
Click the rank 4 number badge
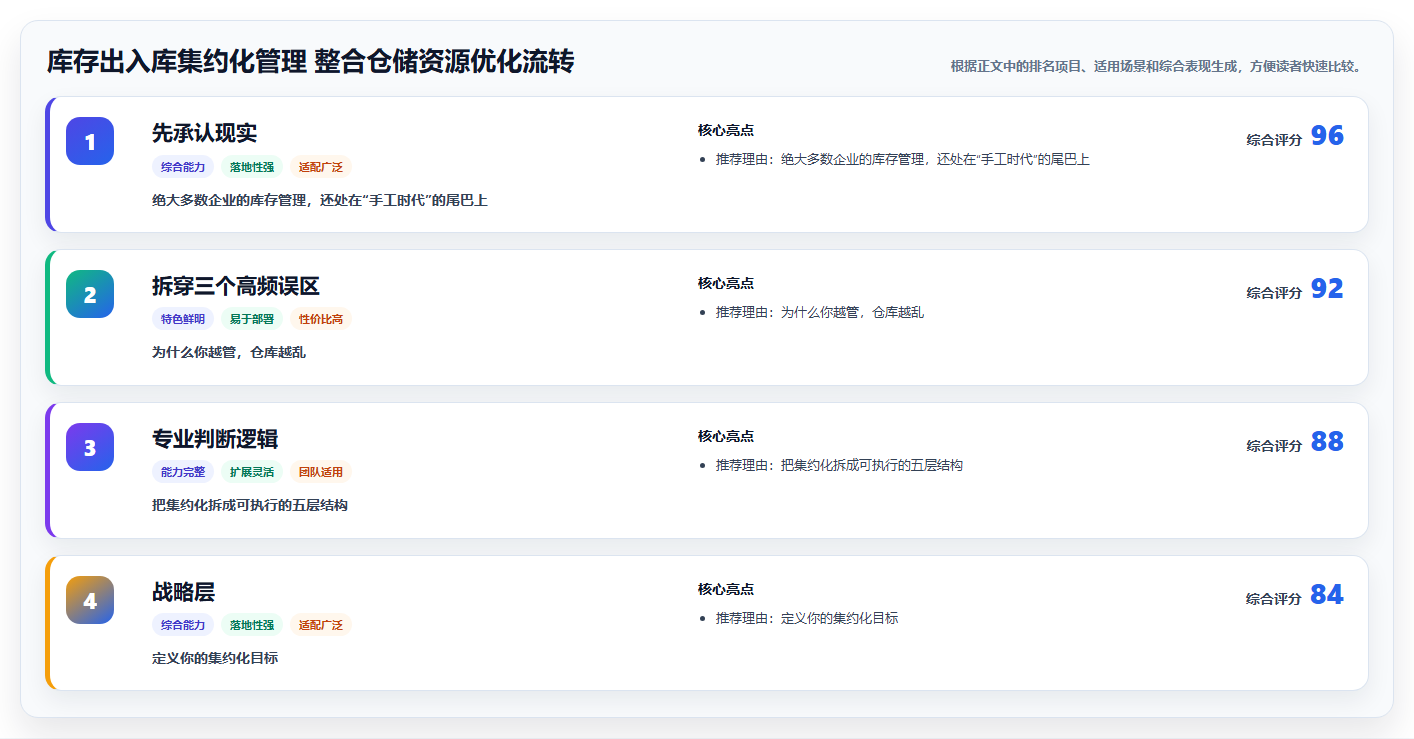(90, 600)
